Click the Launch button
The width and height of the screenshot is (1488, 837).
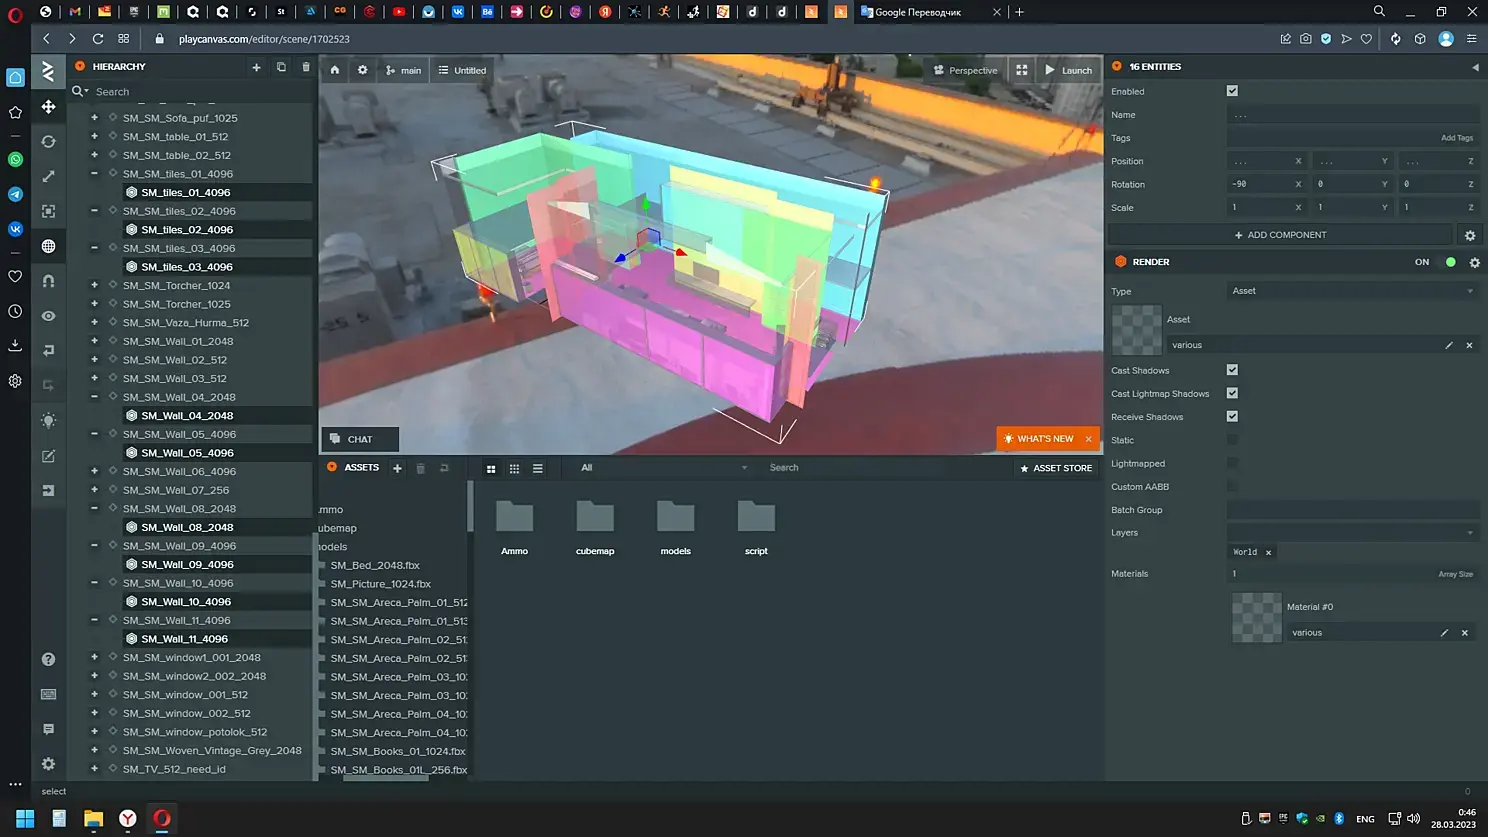tap(1068, 70)
